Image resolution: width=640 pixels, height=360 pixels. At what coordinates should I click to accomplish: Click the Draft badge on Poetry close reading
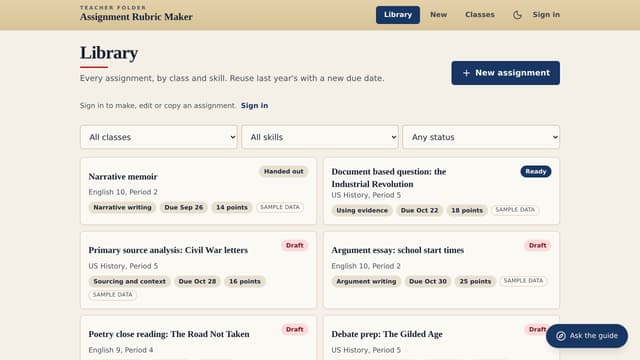pos(294,329)
